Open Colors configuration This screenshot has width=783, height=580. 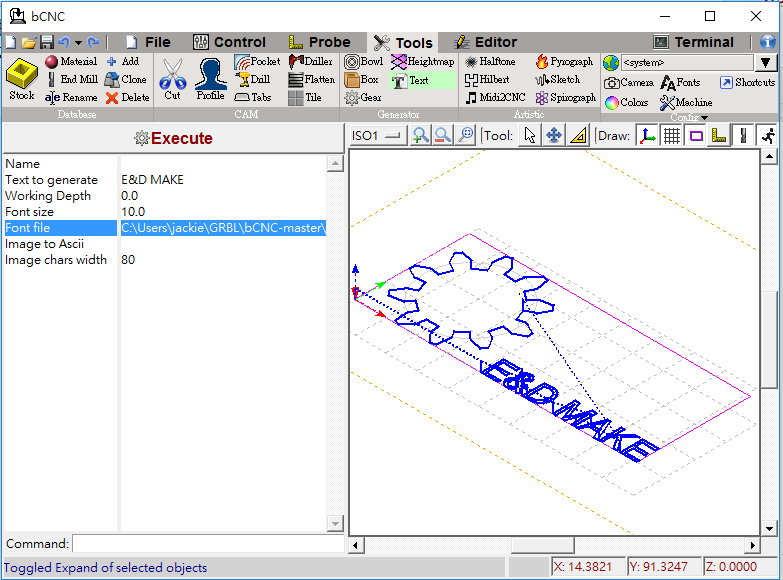point(627,102)
